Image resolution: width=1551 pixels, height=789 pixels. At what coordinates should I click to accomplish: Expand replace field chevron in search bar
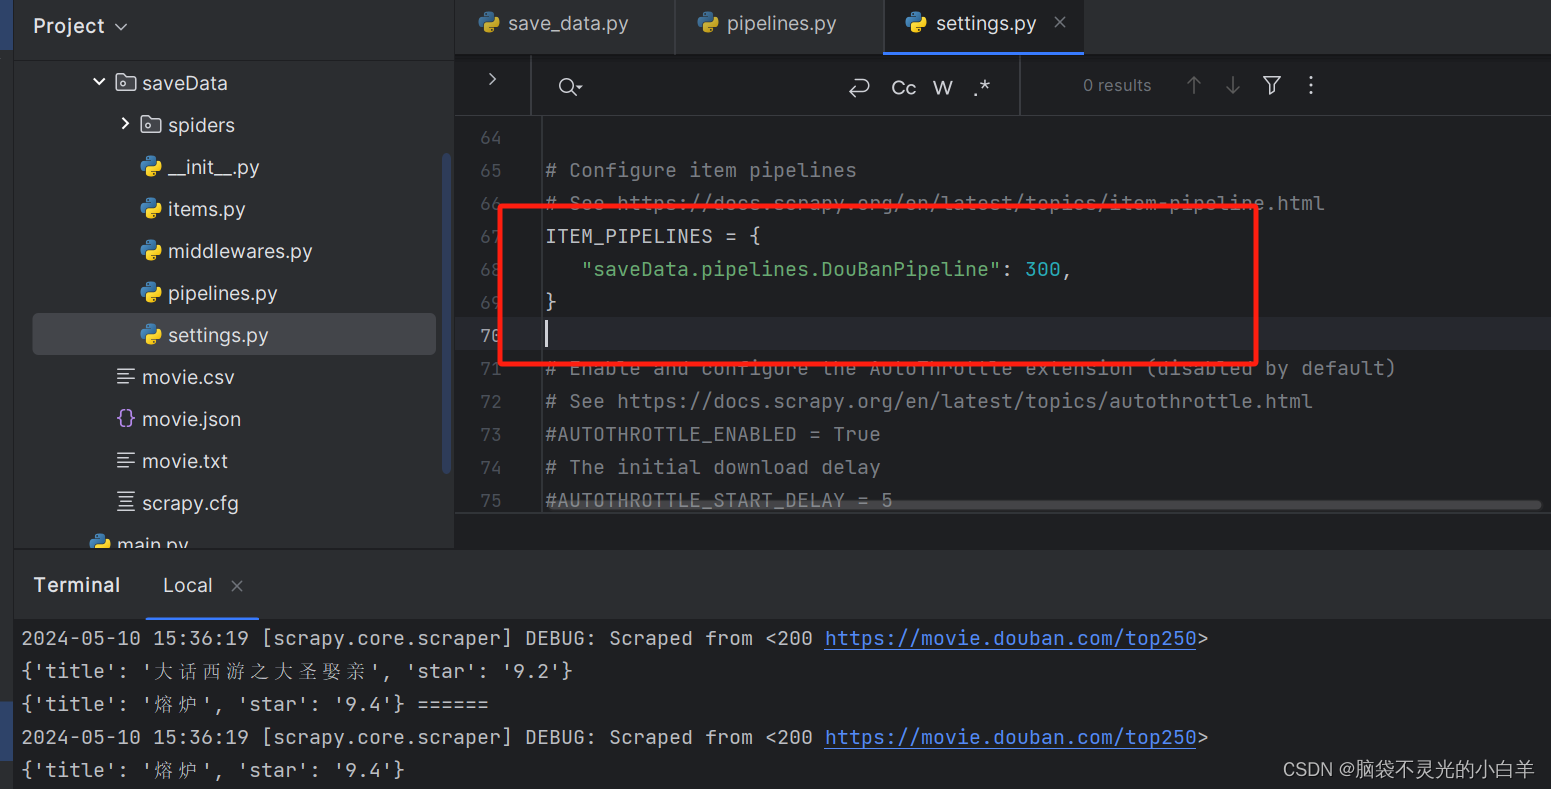(x=492, y=79)
